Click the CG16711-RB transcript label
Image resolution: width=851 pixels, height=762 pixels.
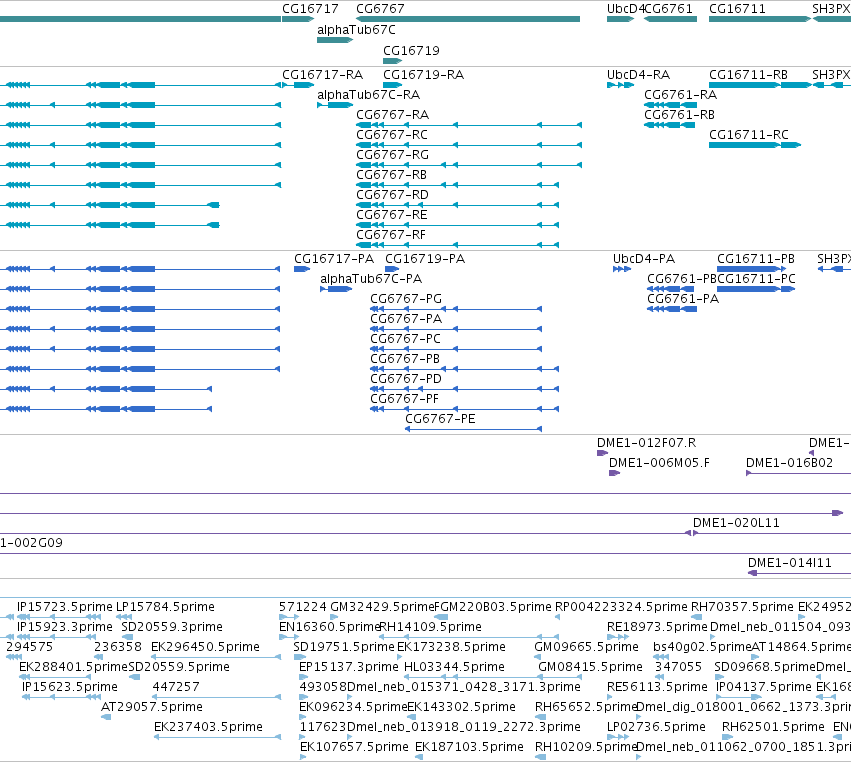click(748, 74)
